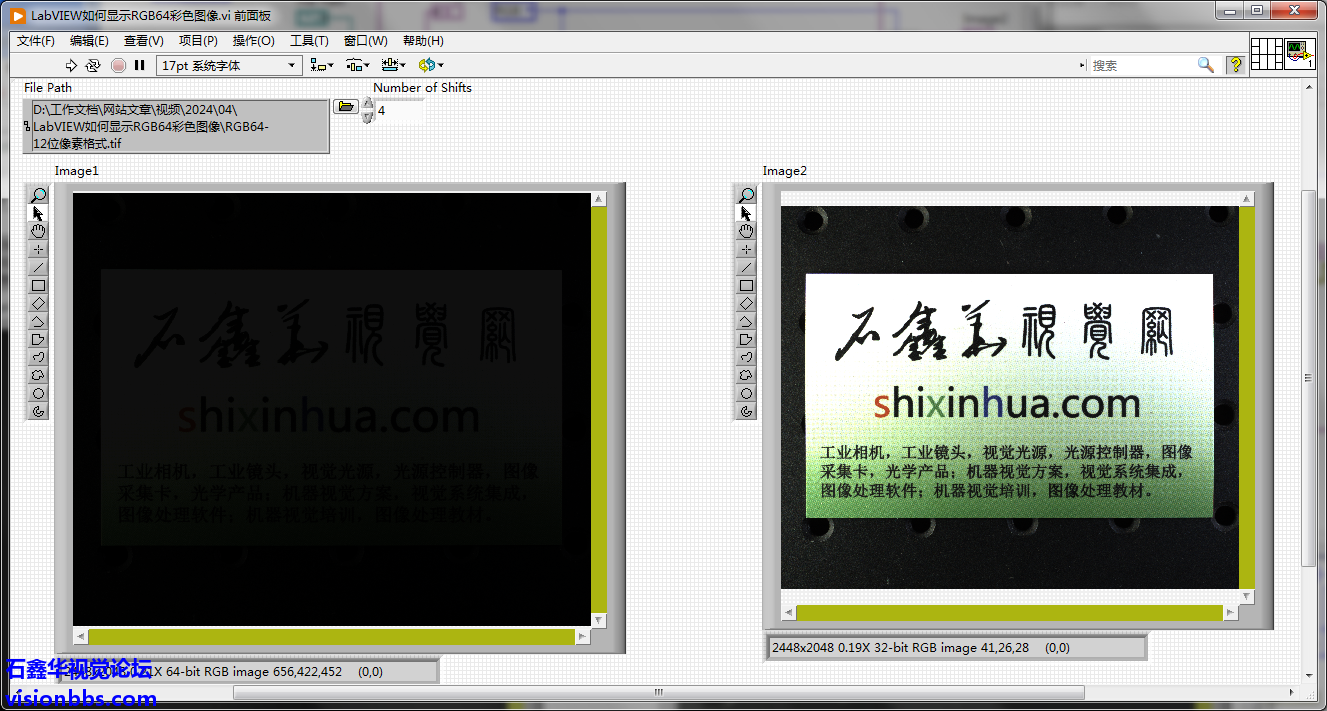Click the Run Continuously button
Viewport: 1327px width, 711px height.
[x=93, y=65]
